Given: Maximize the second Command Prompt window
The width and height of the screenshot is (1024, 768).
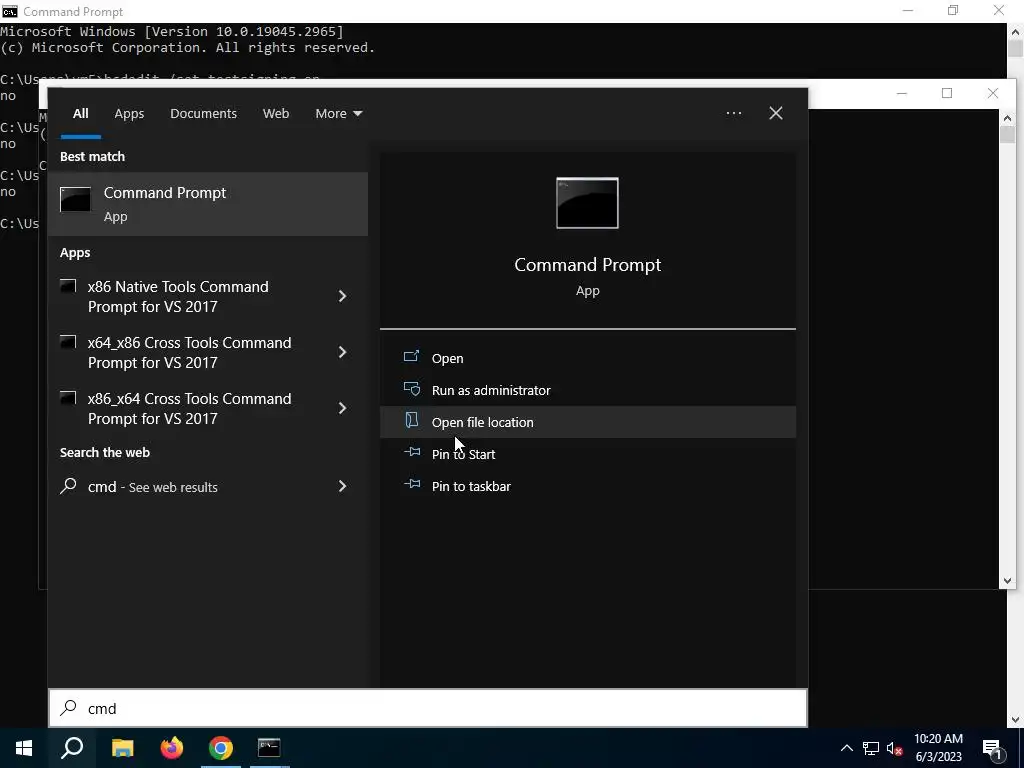Looking at the screenshot, I should coord(947,93).
